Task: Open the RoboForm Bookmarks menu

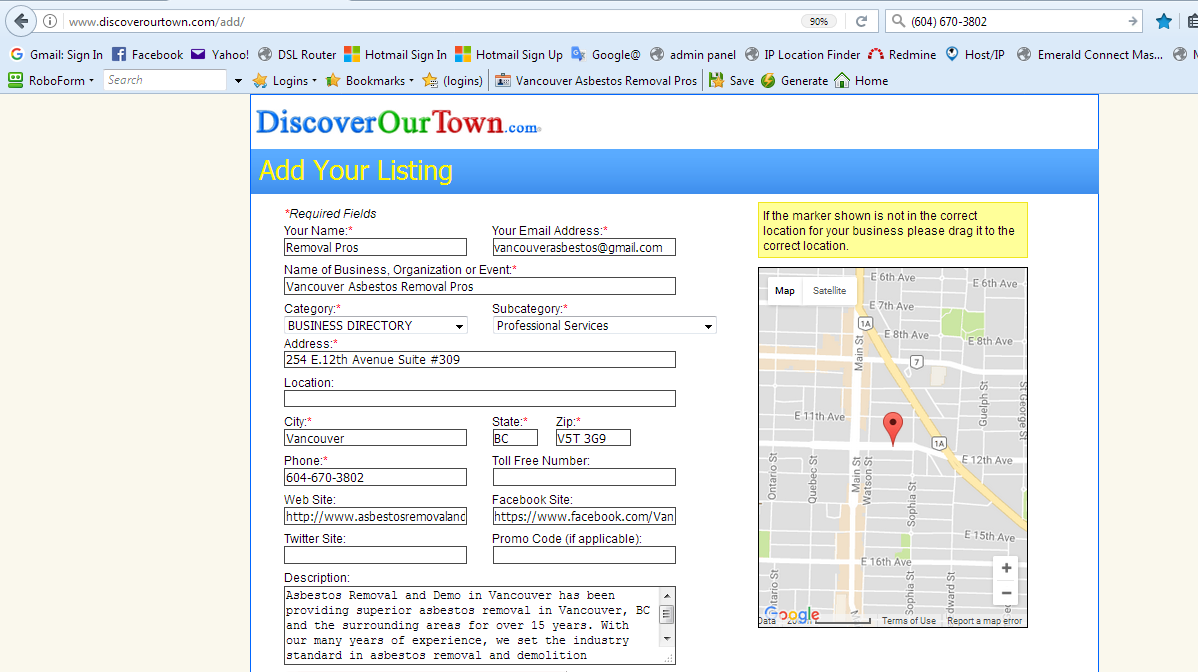Action: click(370, 80)
